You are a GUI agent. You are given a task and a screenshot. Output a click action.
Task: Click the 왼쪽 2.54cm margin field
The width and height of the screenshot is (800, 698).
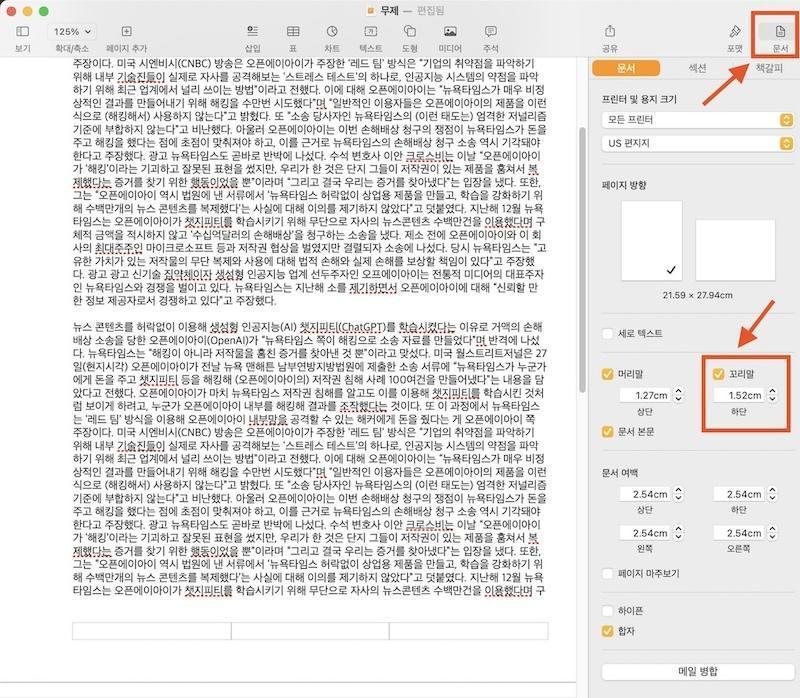click(x=645, y=533)
